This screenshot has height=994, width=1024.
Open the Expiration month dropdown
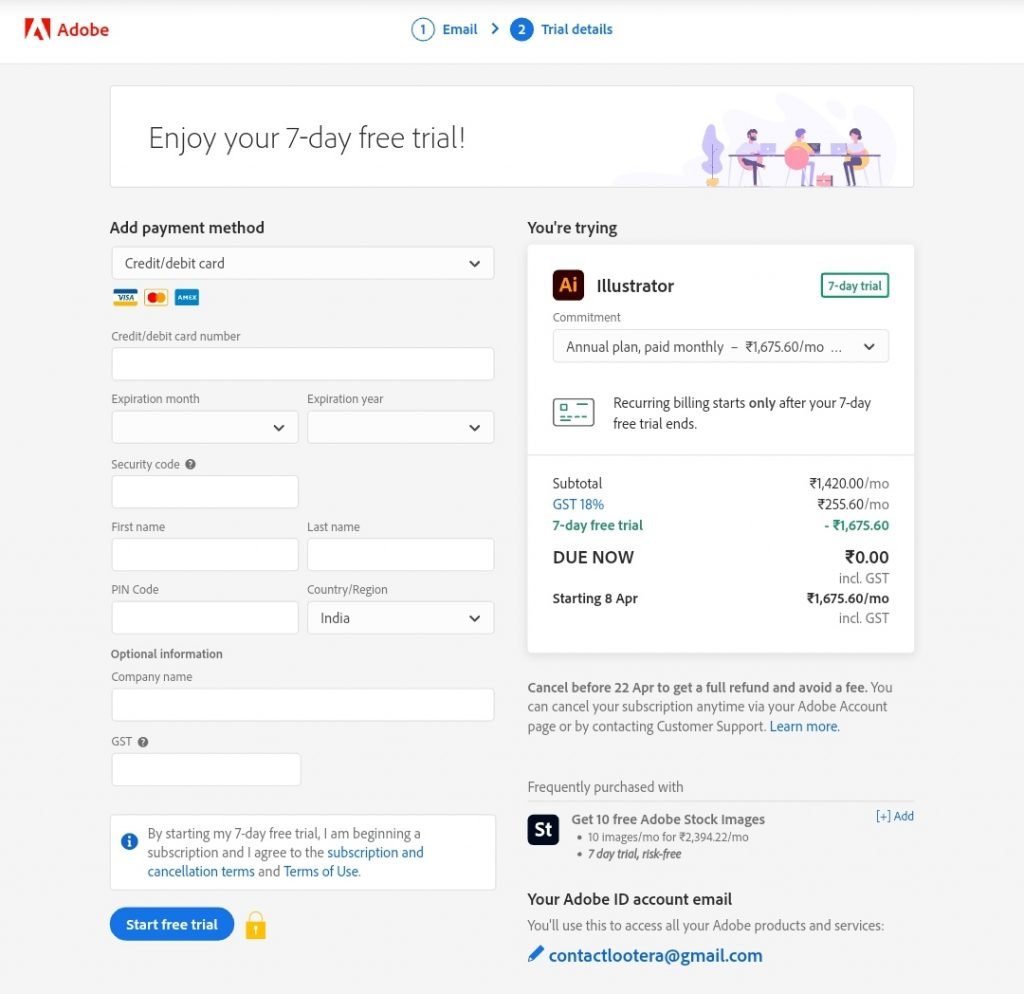(204, 428)
